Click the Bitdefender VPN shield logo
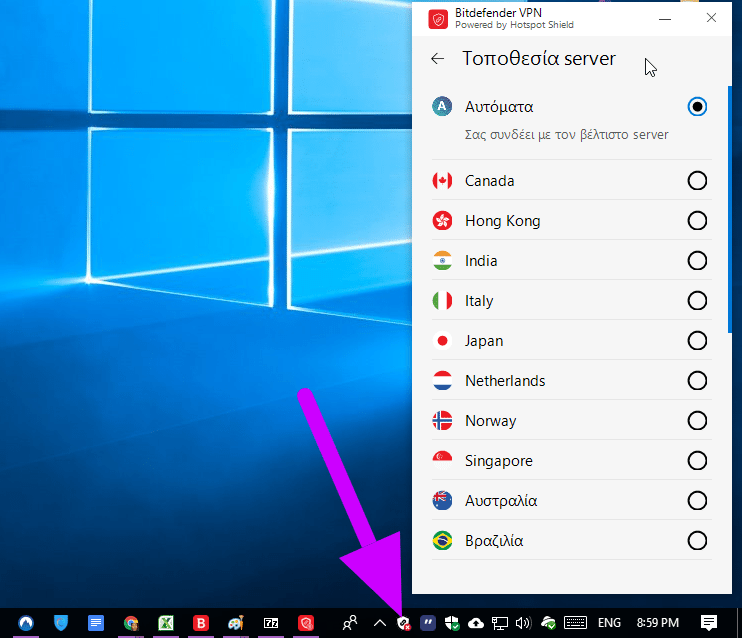The image size is (742, 638). click(x=438, y=19)
